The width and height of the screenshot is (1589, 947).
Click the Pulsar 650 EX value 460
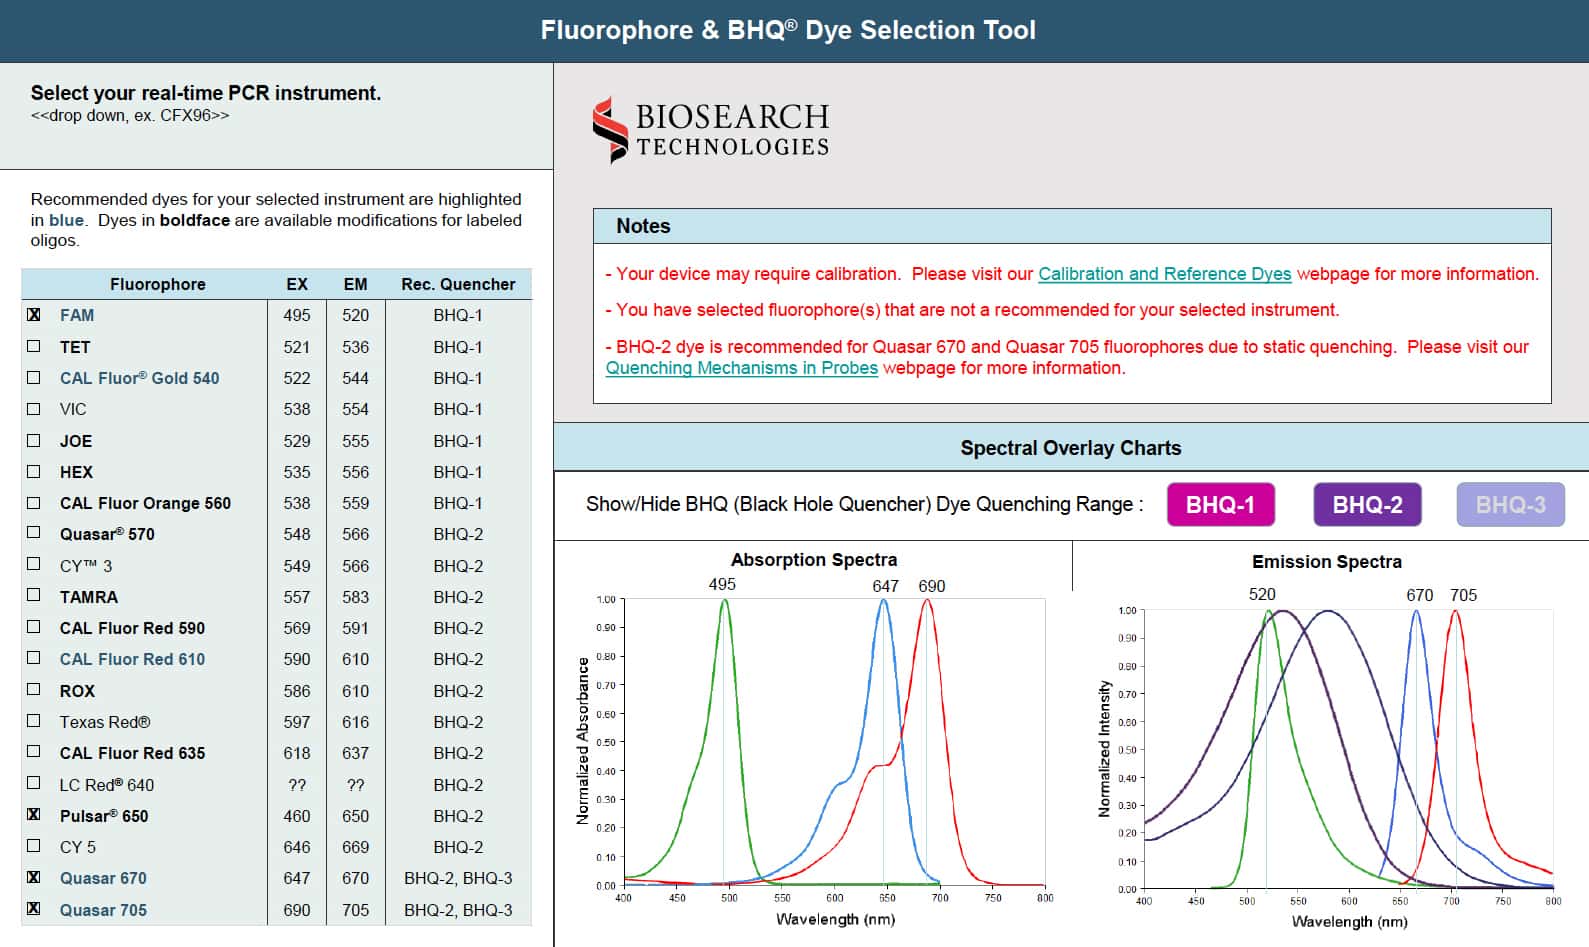(297, 816)
